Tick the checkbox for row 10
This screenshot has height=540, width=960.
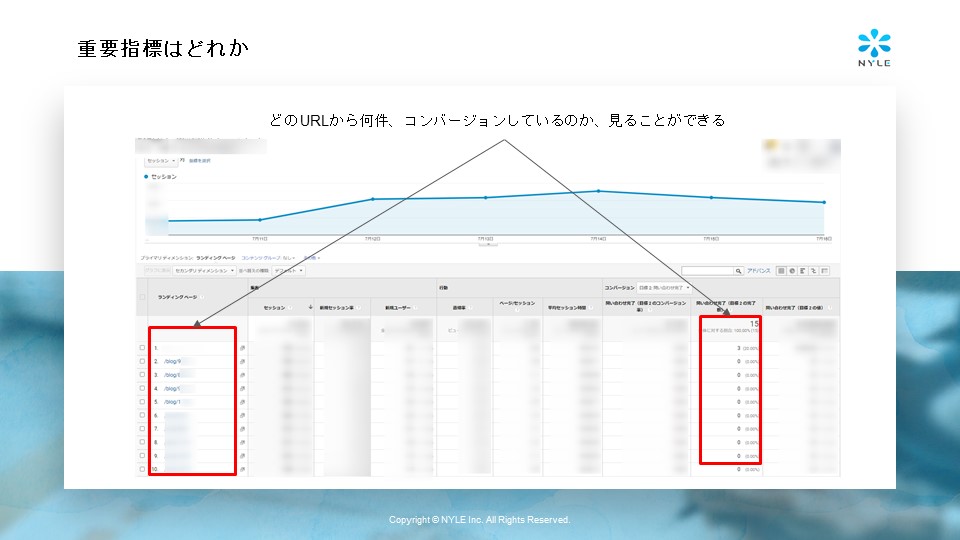click(142, 469)
